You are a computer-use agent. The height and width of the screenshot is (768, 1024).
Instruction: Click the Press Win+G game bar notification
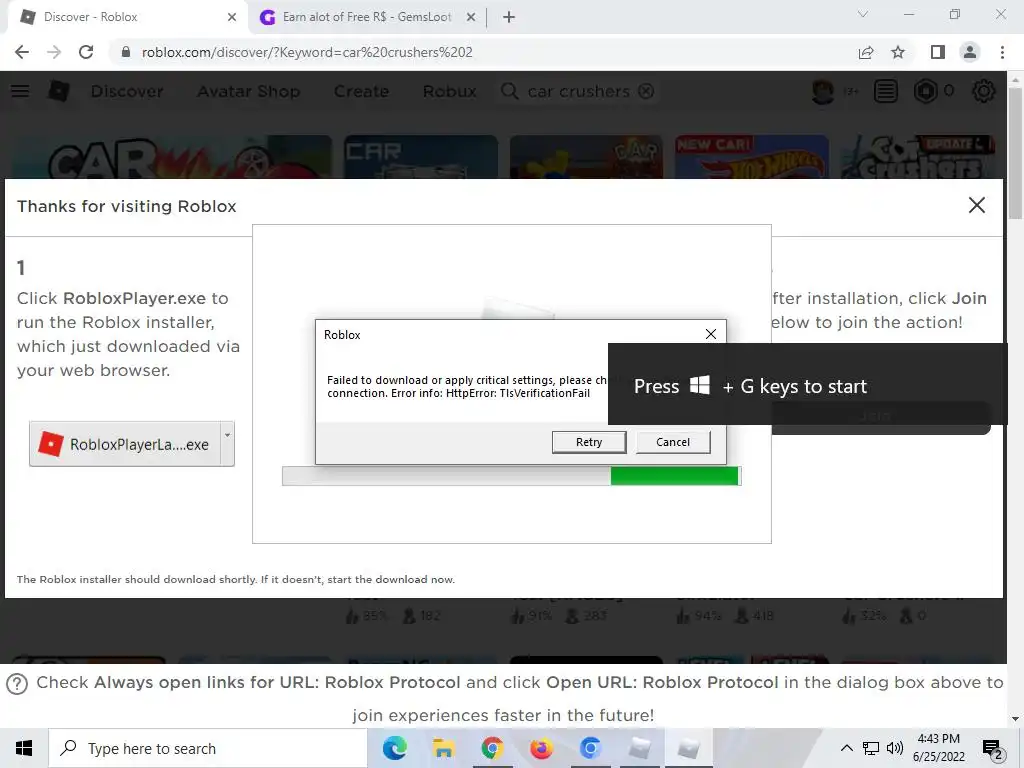[x=807, y=386]
